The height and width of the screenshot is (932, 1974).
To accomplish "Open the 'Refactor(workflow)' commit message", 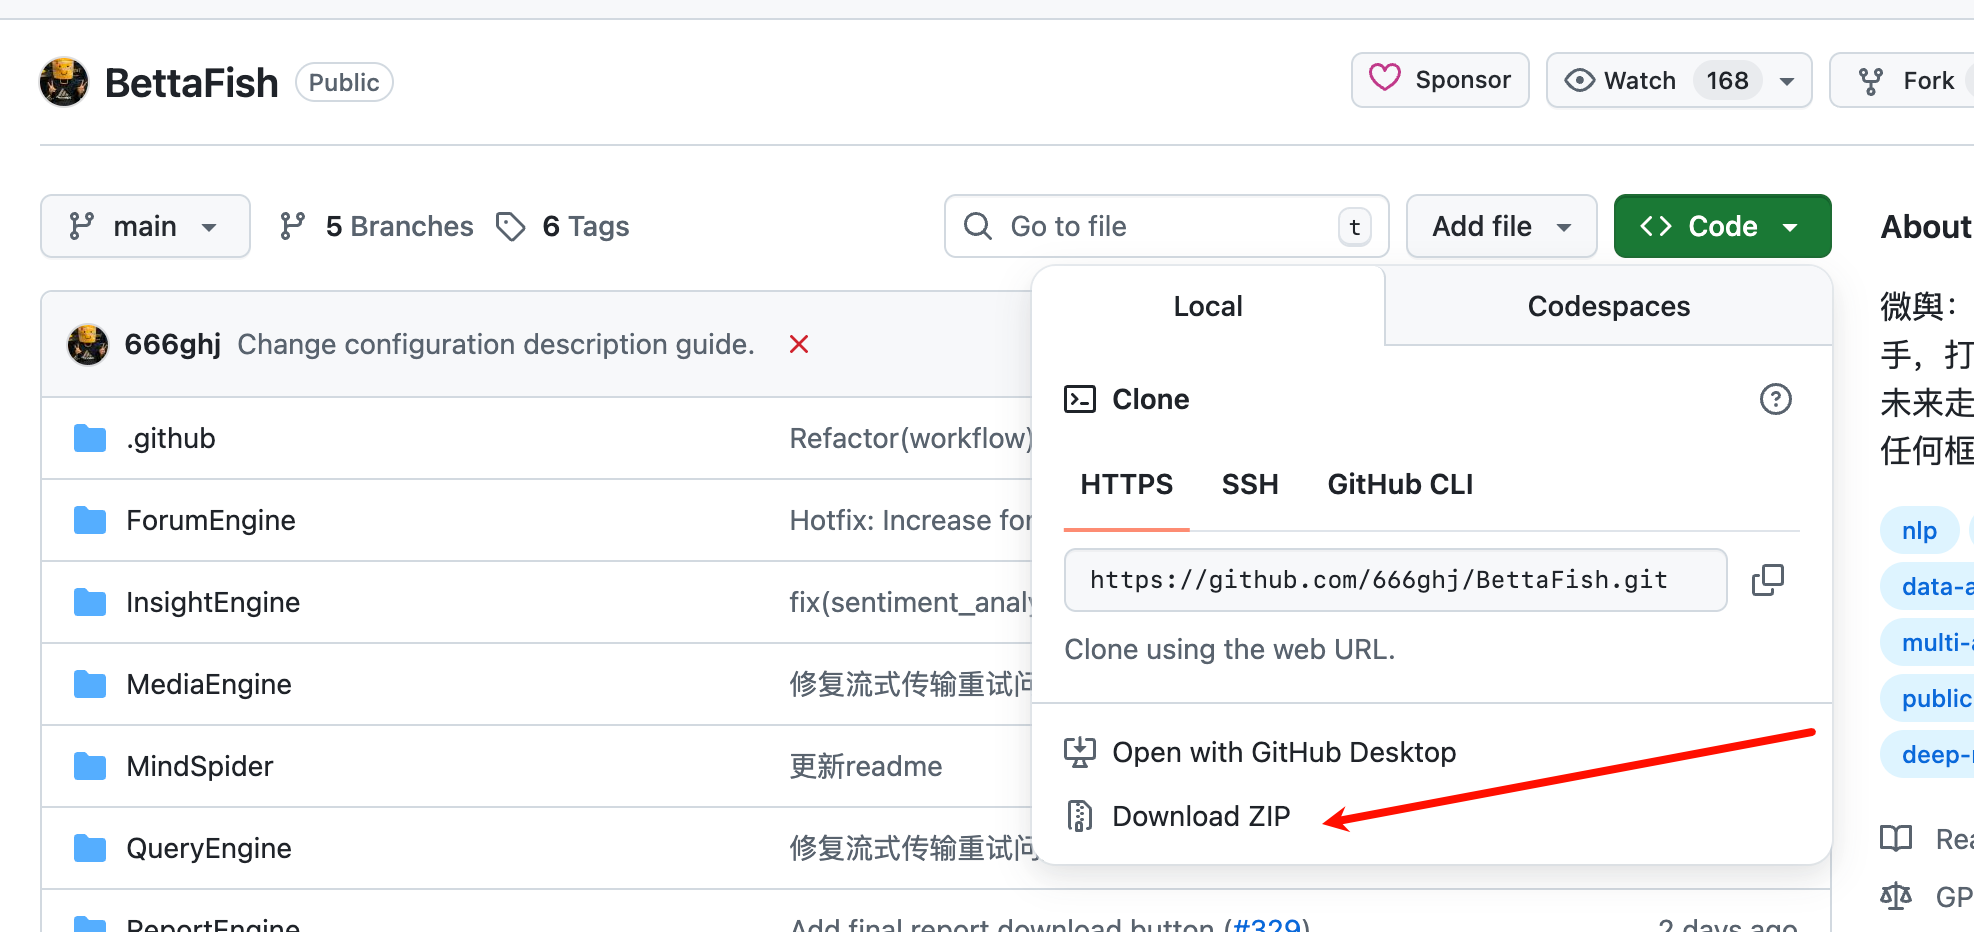I will [910, 438].
